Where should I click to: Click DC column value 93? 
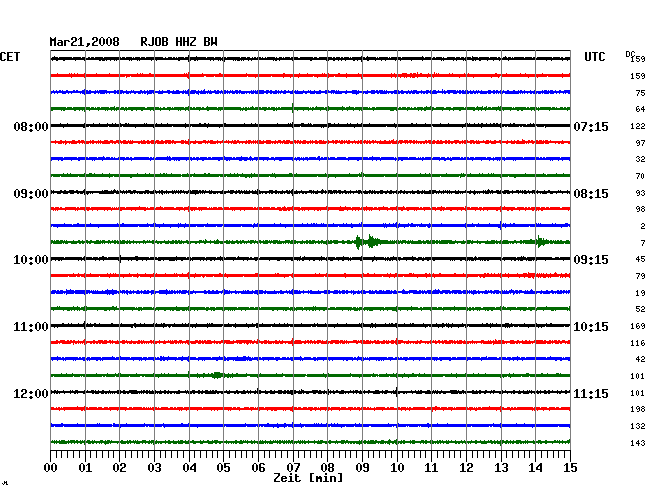pos(640,193)
